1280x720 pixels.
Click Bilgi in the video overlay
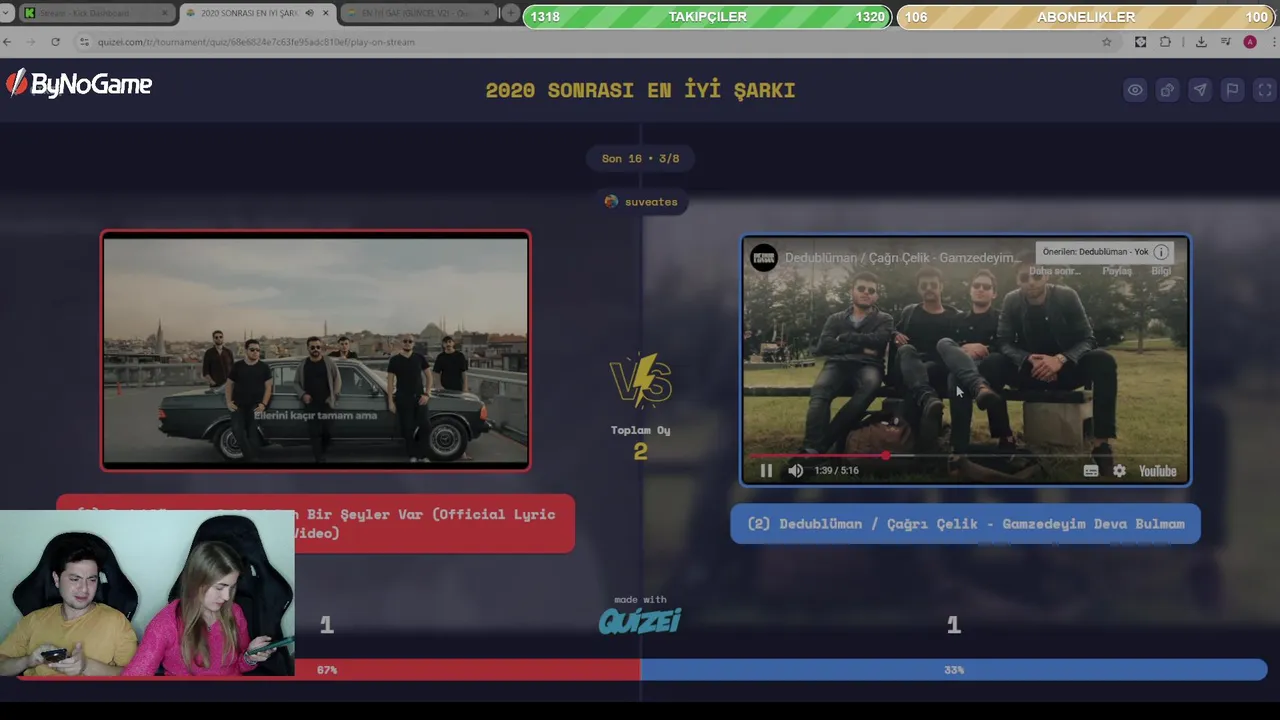coord(1161,271)
